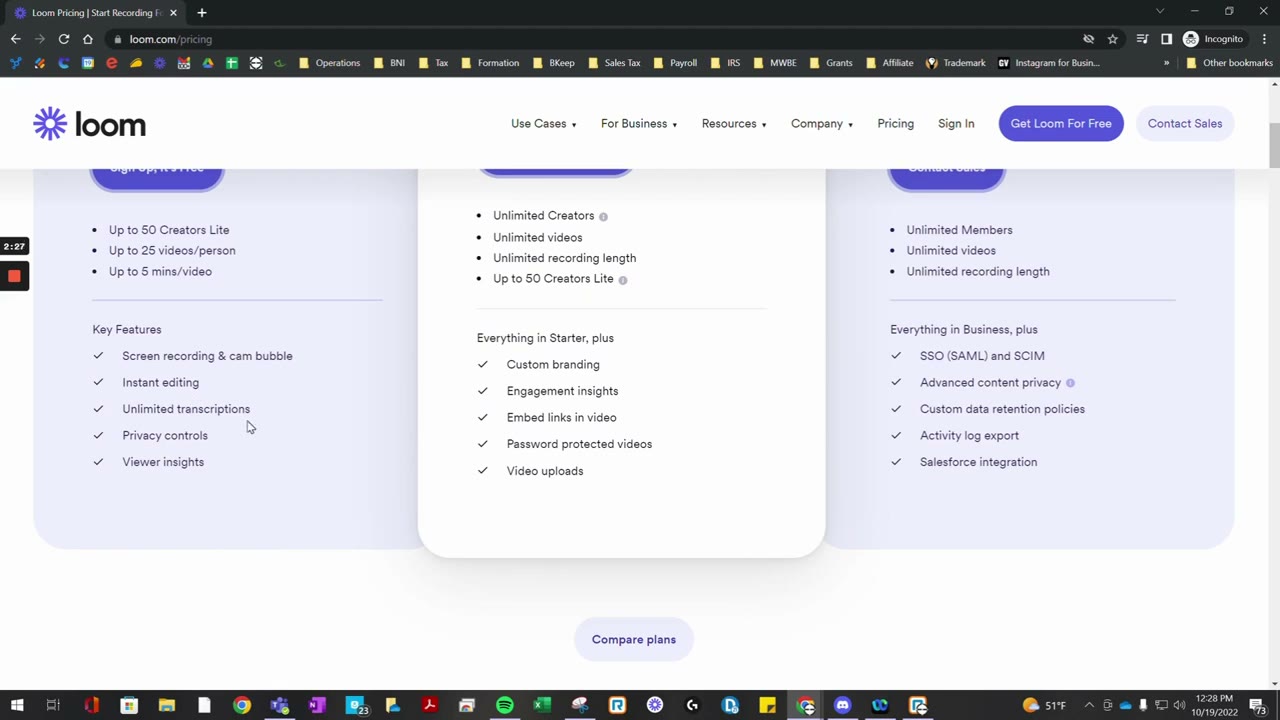The height and width of the screenshot is (720, 1280).
Task: Open Excel from the taskbar
Action: pos(542,706)
